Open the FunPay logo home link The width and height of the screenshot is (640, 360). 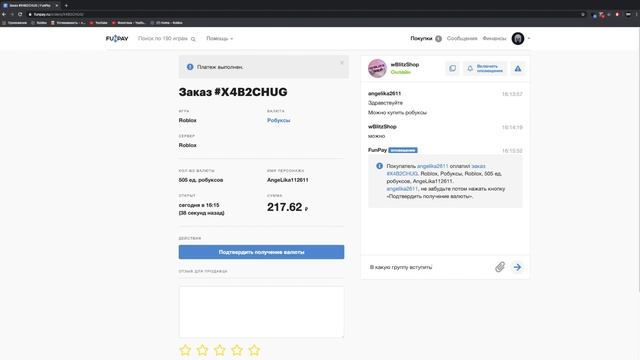pyautogui.click(x=117, y=38)
